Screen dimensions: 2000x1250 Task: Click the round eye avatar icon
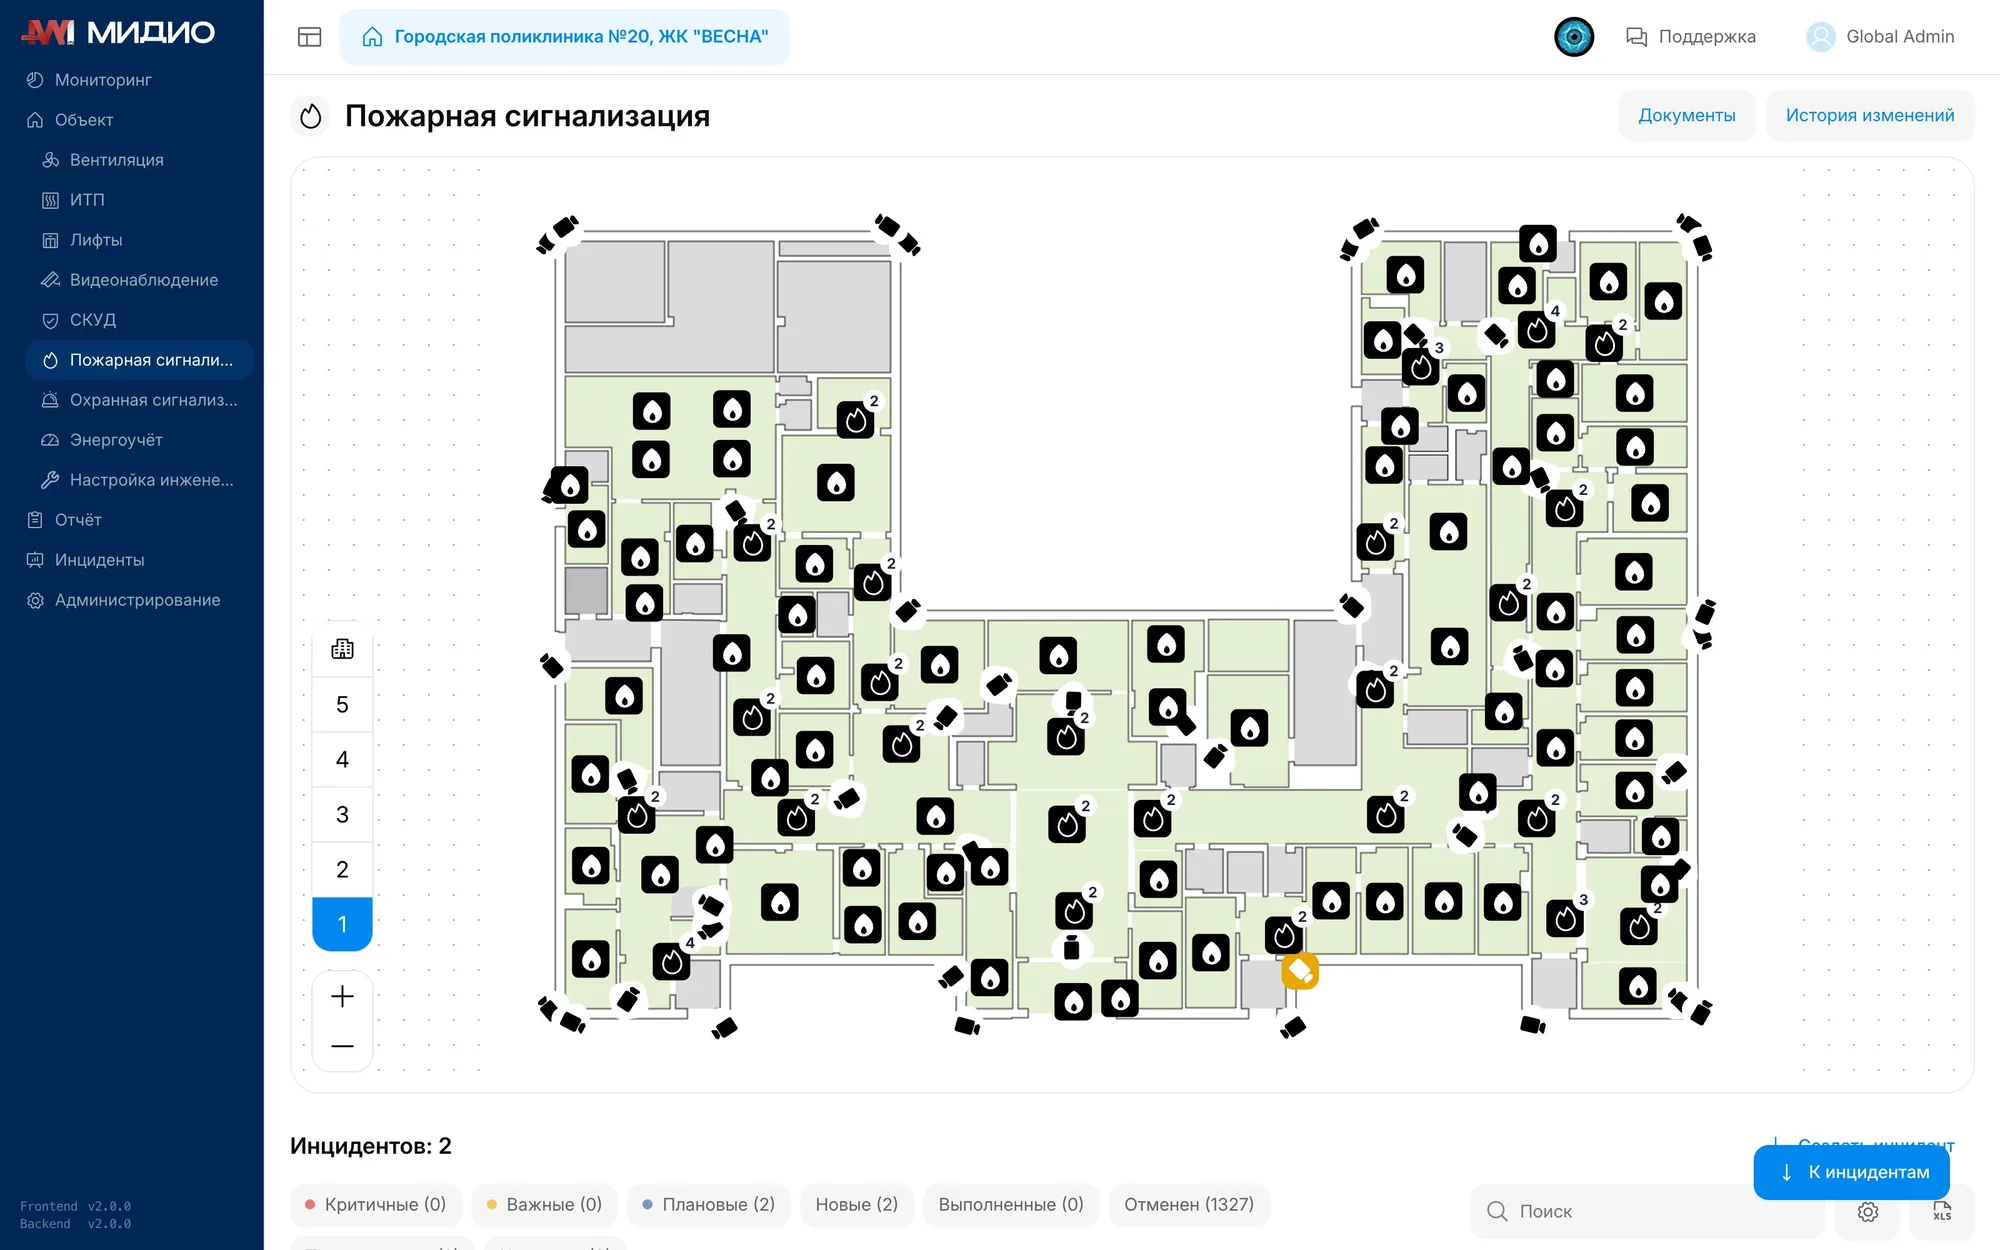point(1574,37)
